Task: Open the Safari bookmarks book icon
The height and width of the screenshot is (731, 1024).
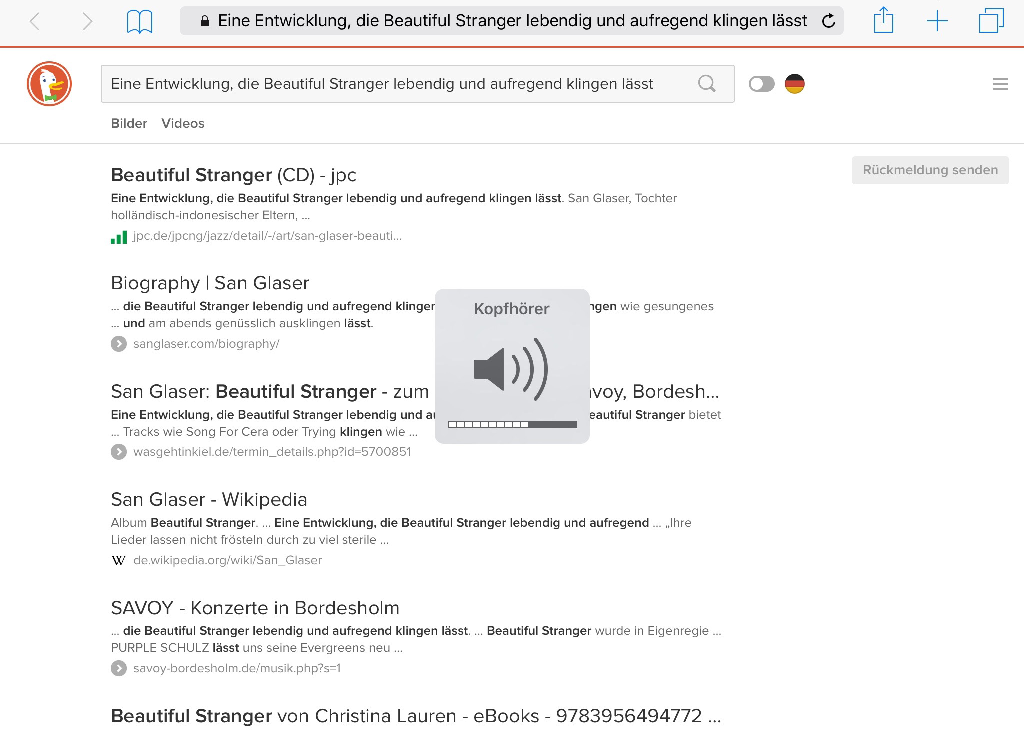Action: (139, 22)
